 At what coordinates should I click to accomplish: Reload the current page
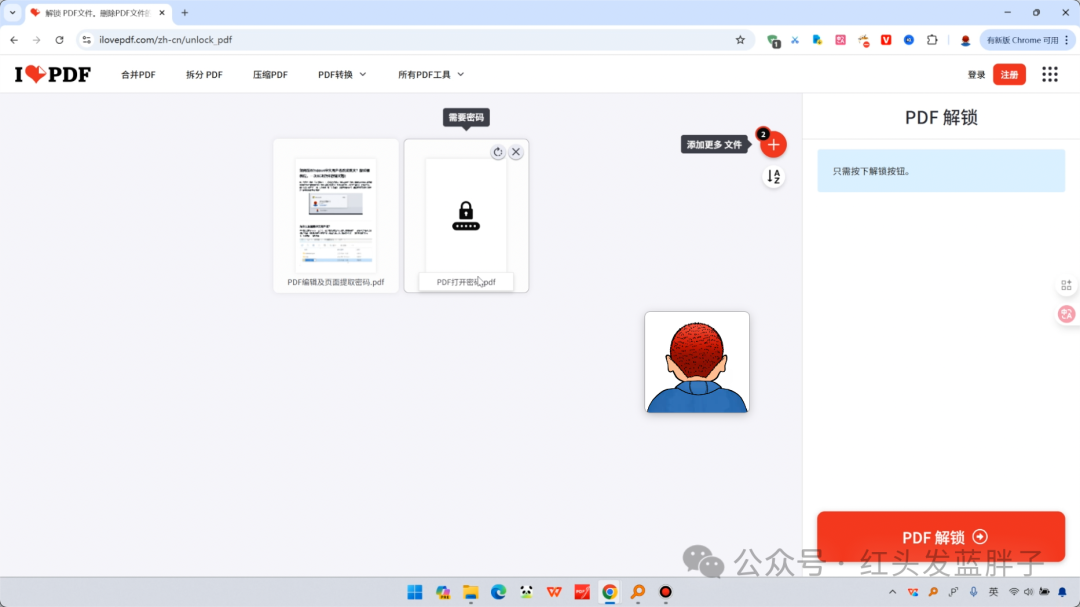coord(59,40)
